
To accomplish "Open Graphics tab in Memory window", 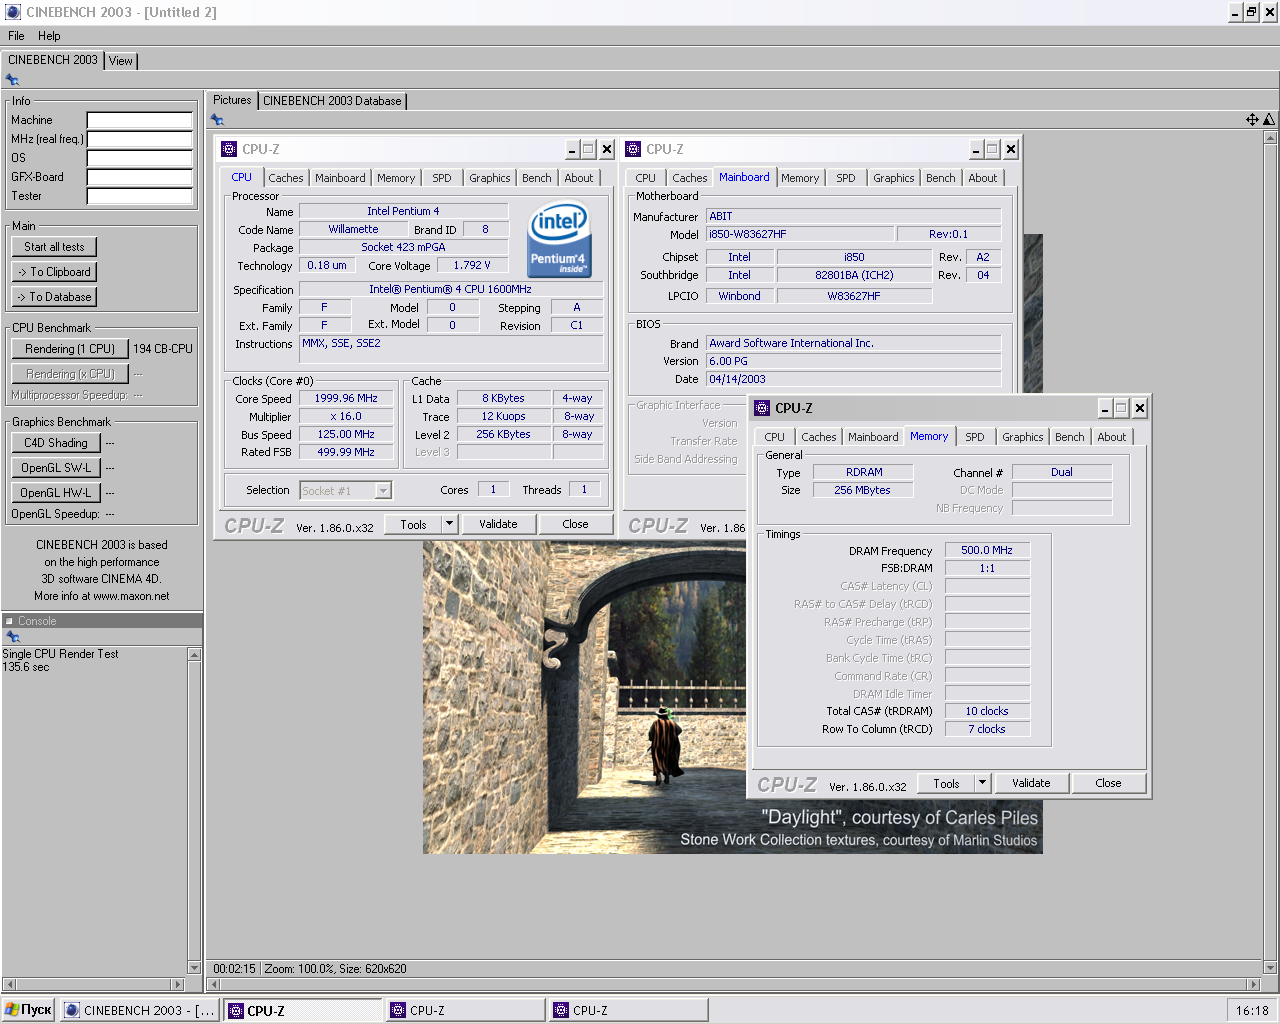I will pos(1023,437).
